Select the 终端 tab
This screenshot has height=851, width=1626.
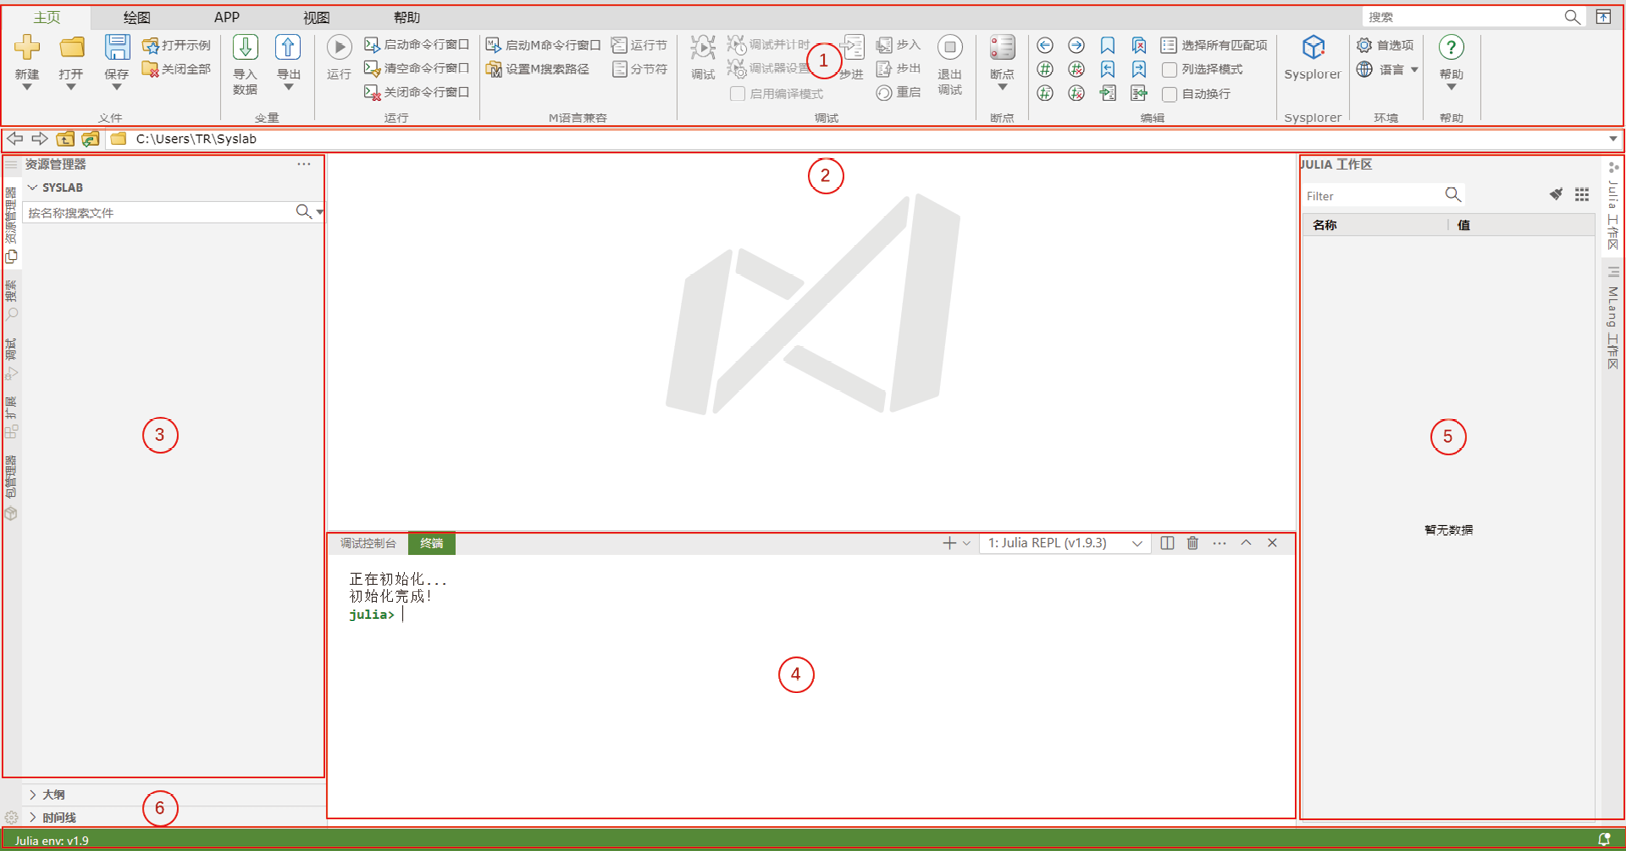click(432, 544)
